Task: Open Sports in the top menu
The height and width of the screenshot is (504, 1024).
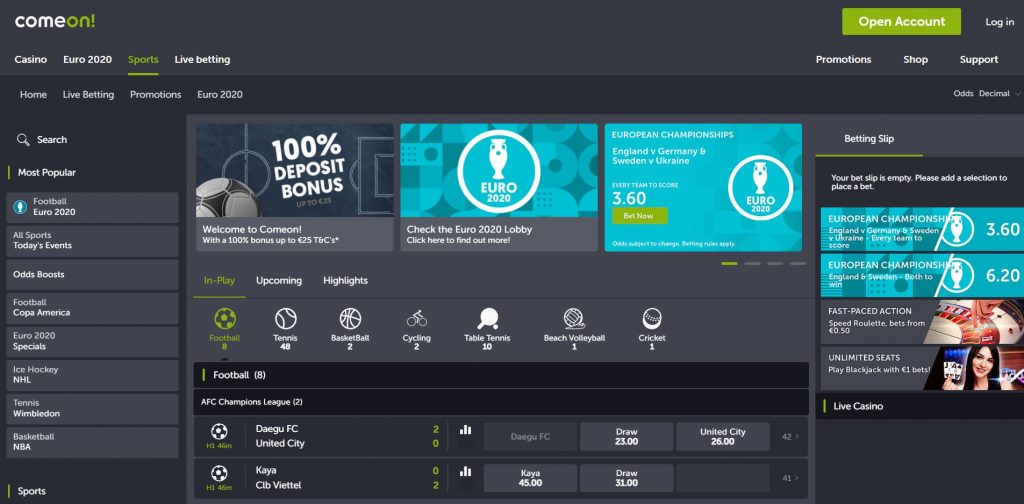Action: point(143,59)
